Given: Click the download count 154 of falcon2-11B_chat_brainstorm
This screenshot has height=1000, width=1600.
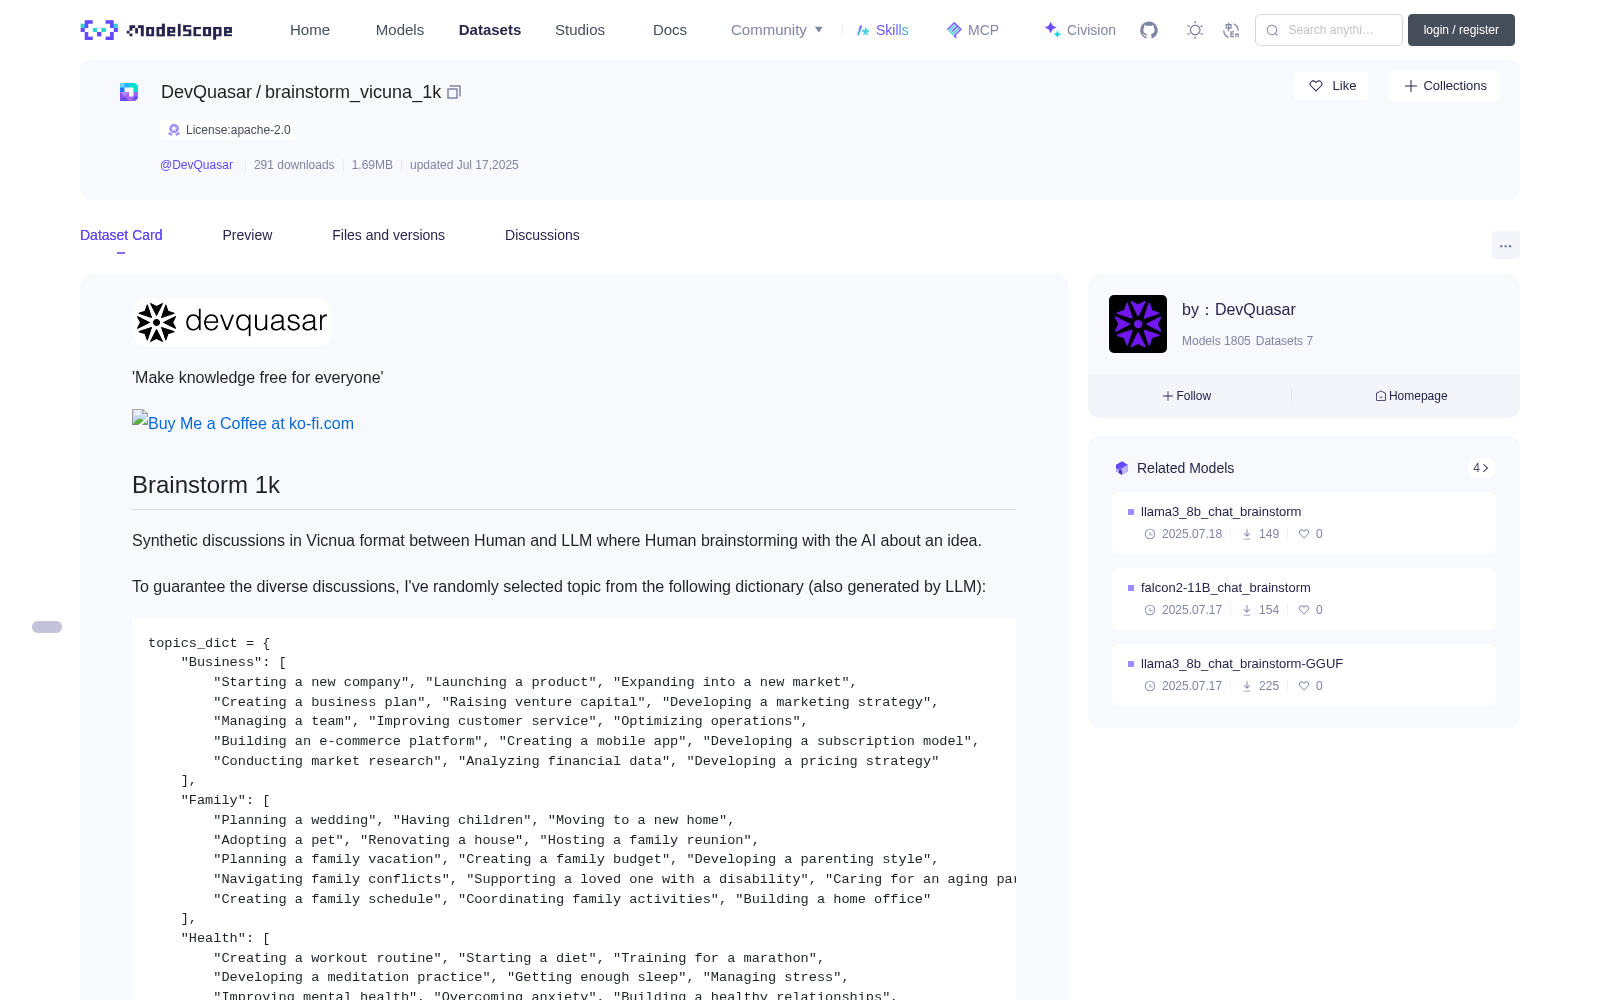Looking at the screenshot, I should pos(1269,610).
